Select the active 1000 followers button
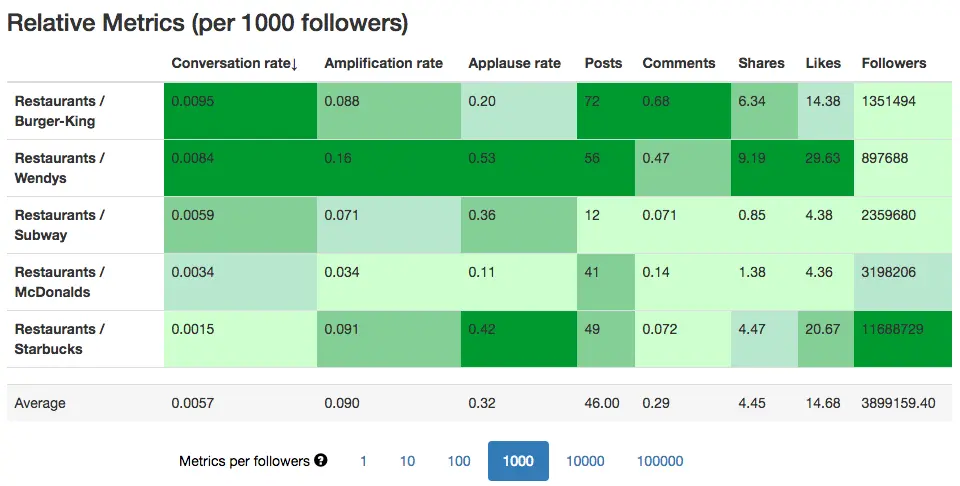The width and height of the screenshot is (960, 486). pos(518,461)
